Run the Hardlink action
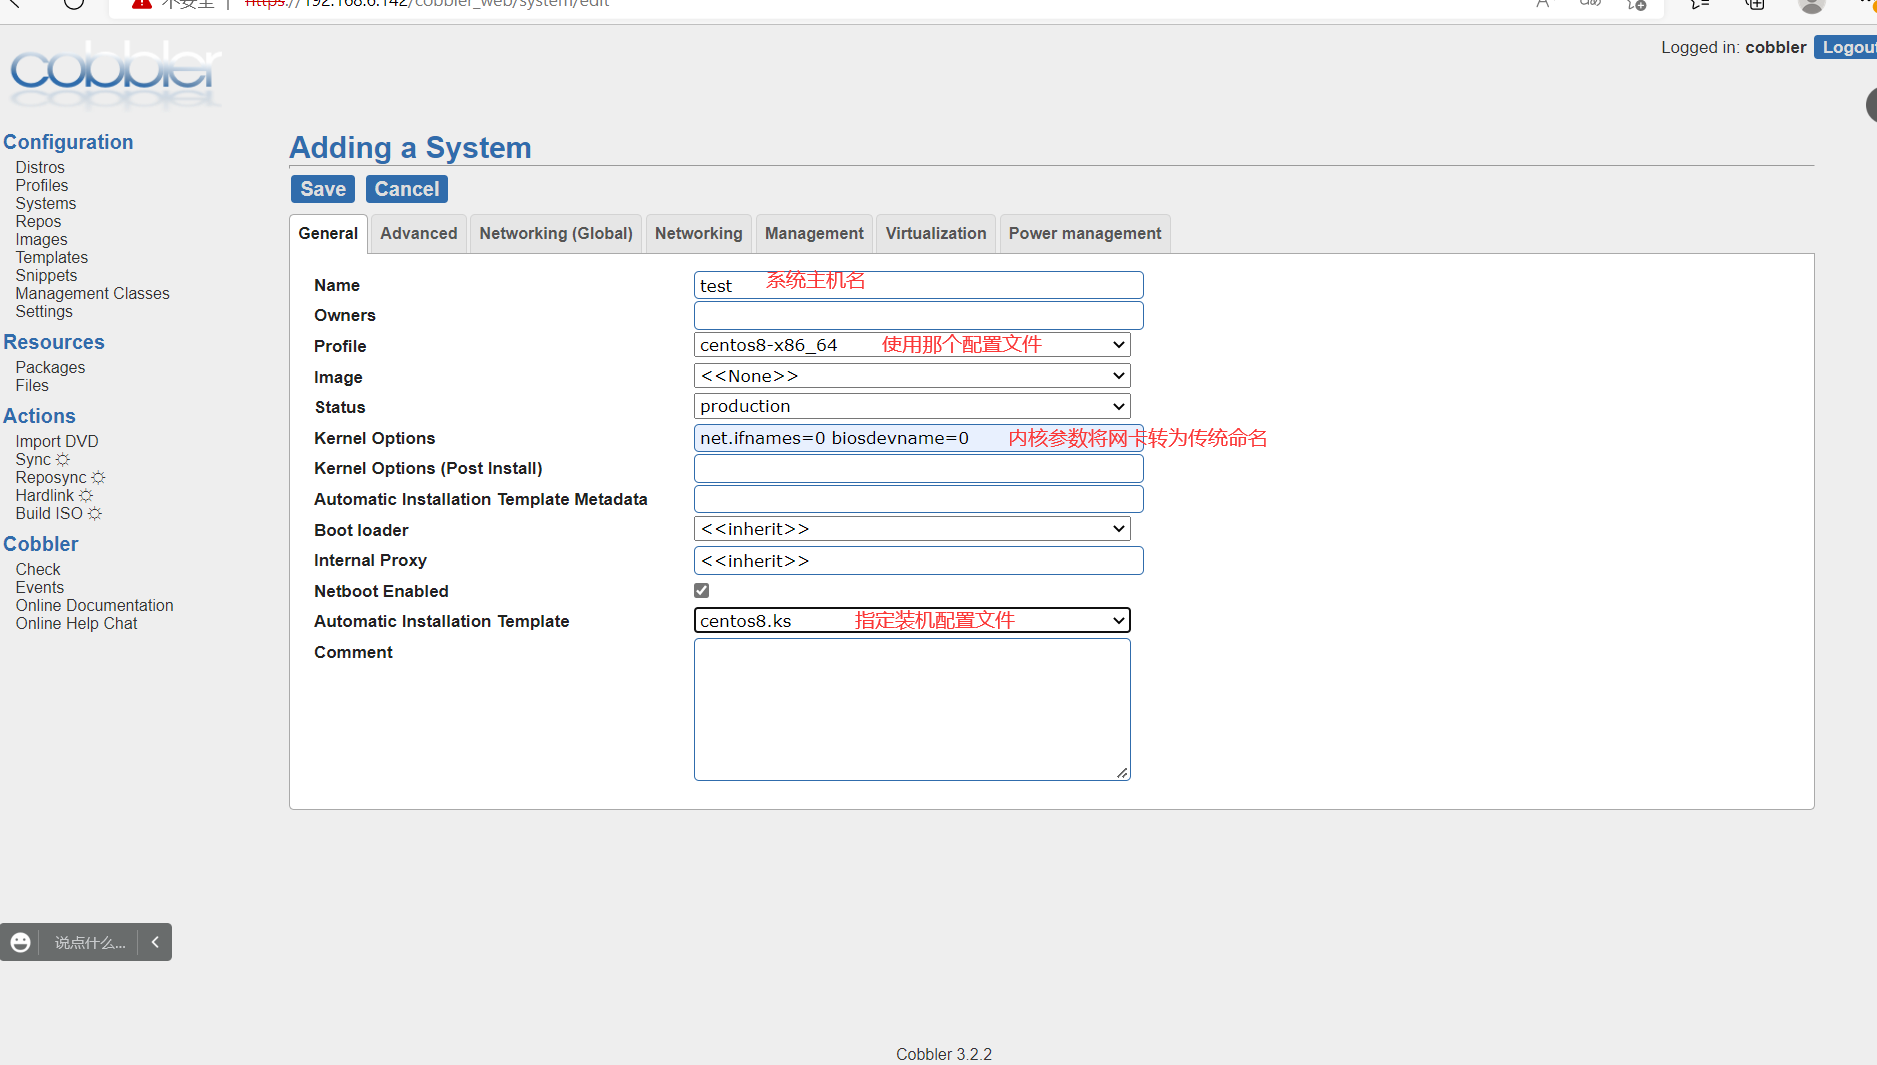 pyautogui.click(x=54, y=496)
